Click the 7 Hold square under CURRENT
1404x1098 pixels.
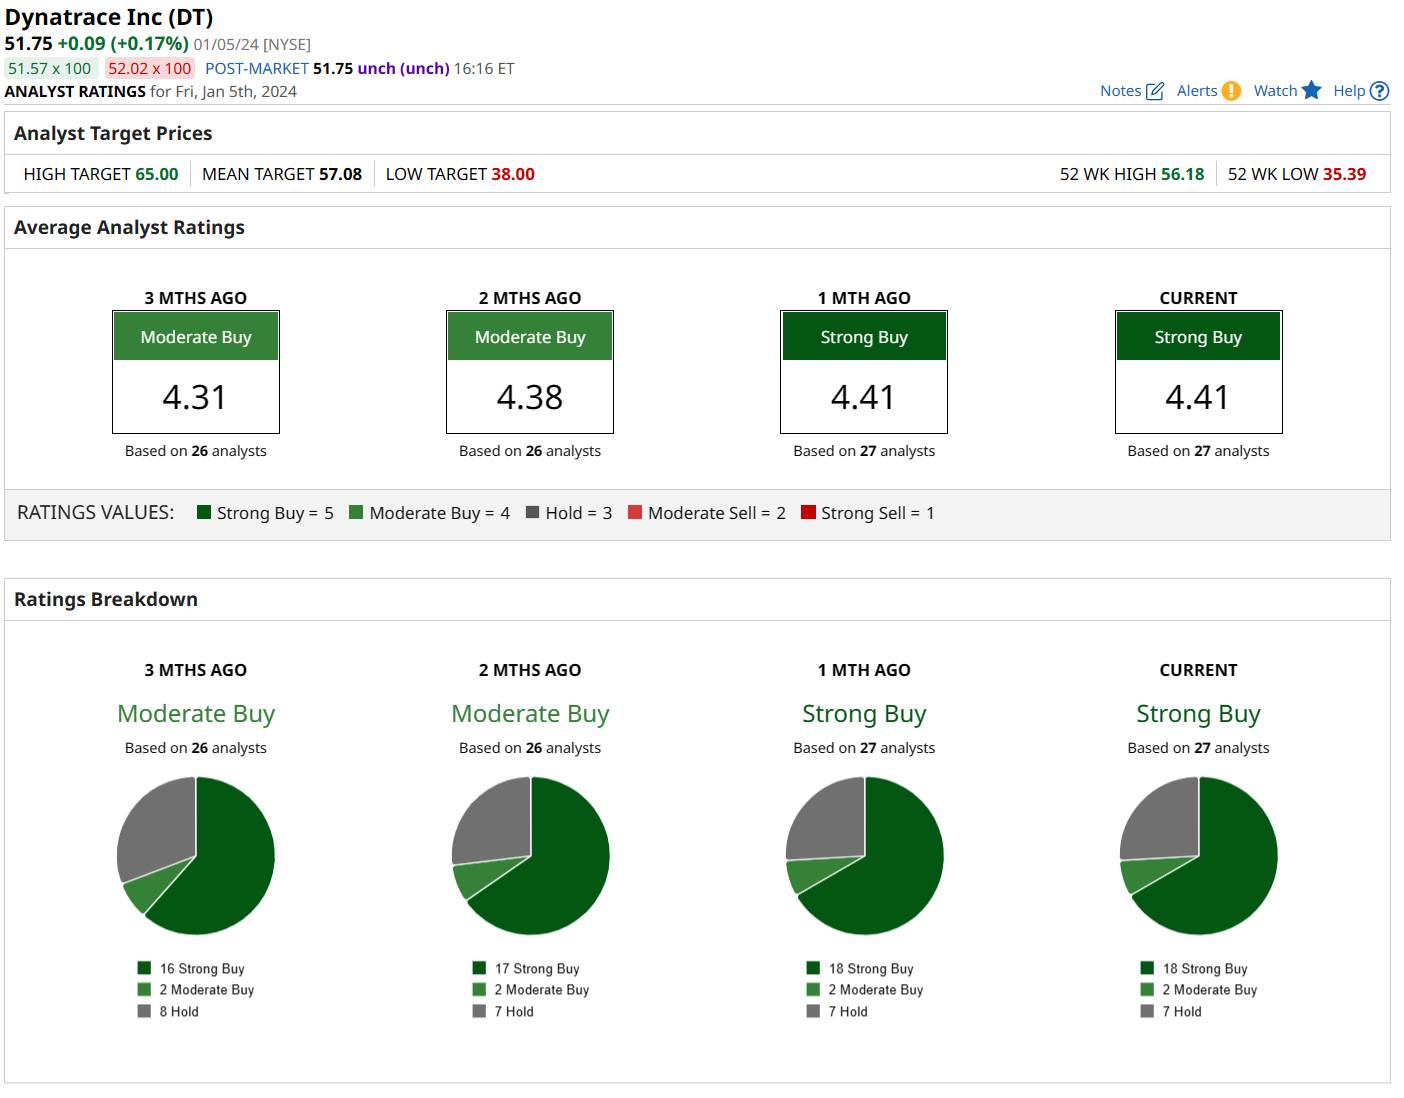(1147, 1011)
